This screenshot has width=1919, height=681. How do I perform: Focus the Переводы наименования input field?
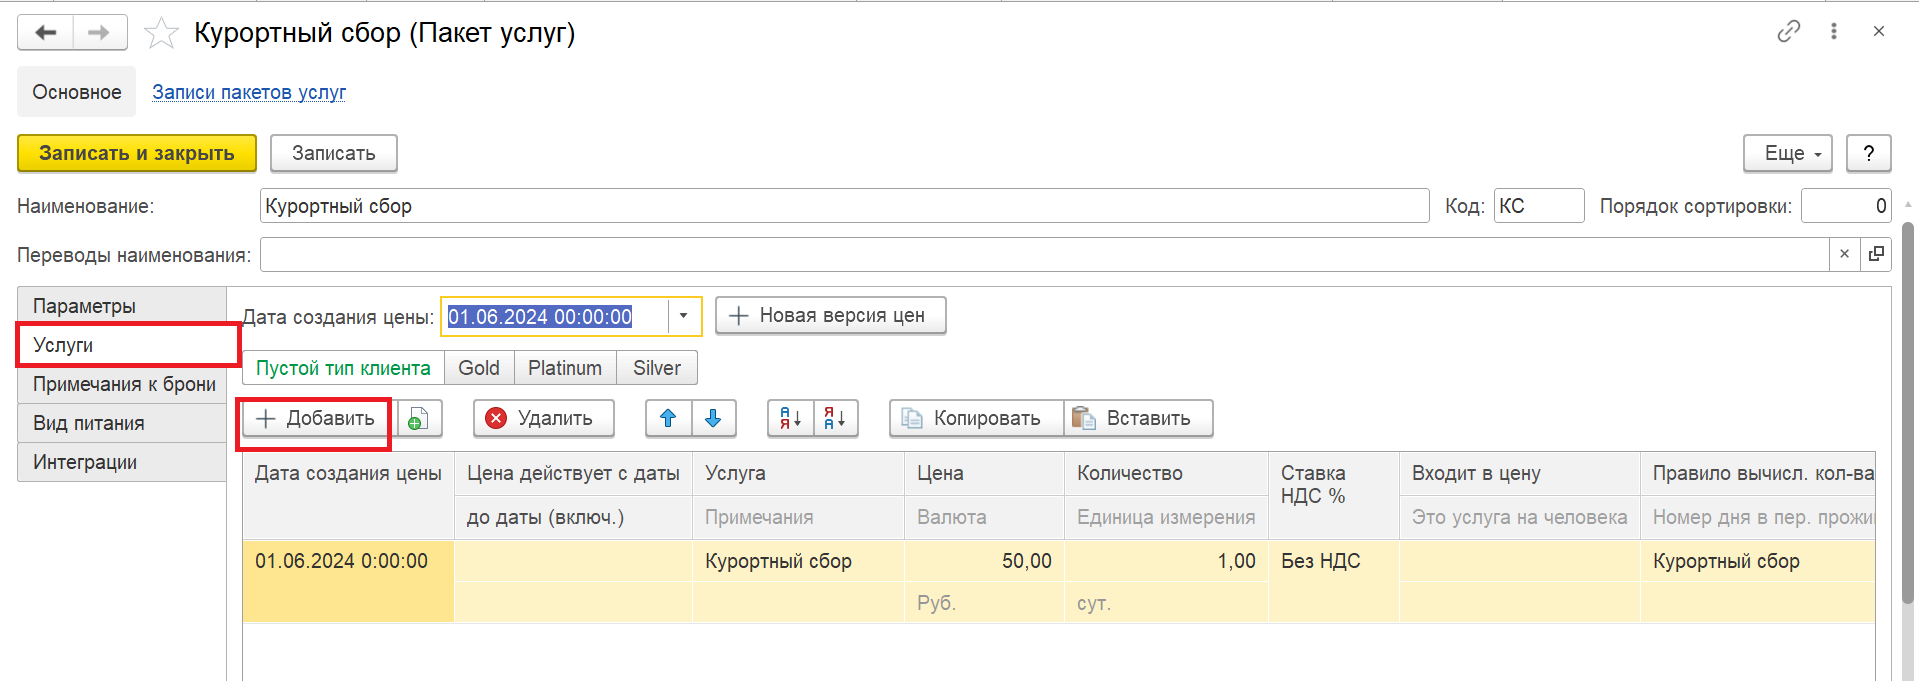tap(1045, 254)
